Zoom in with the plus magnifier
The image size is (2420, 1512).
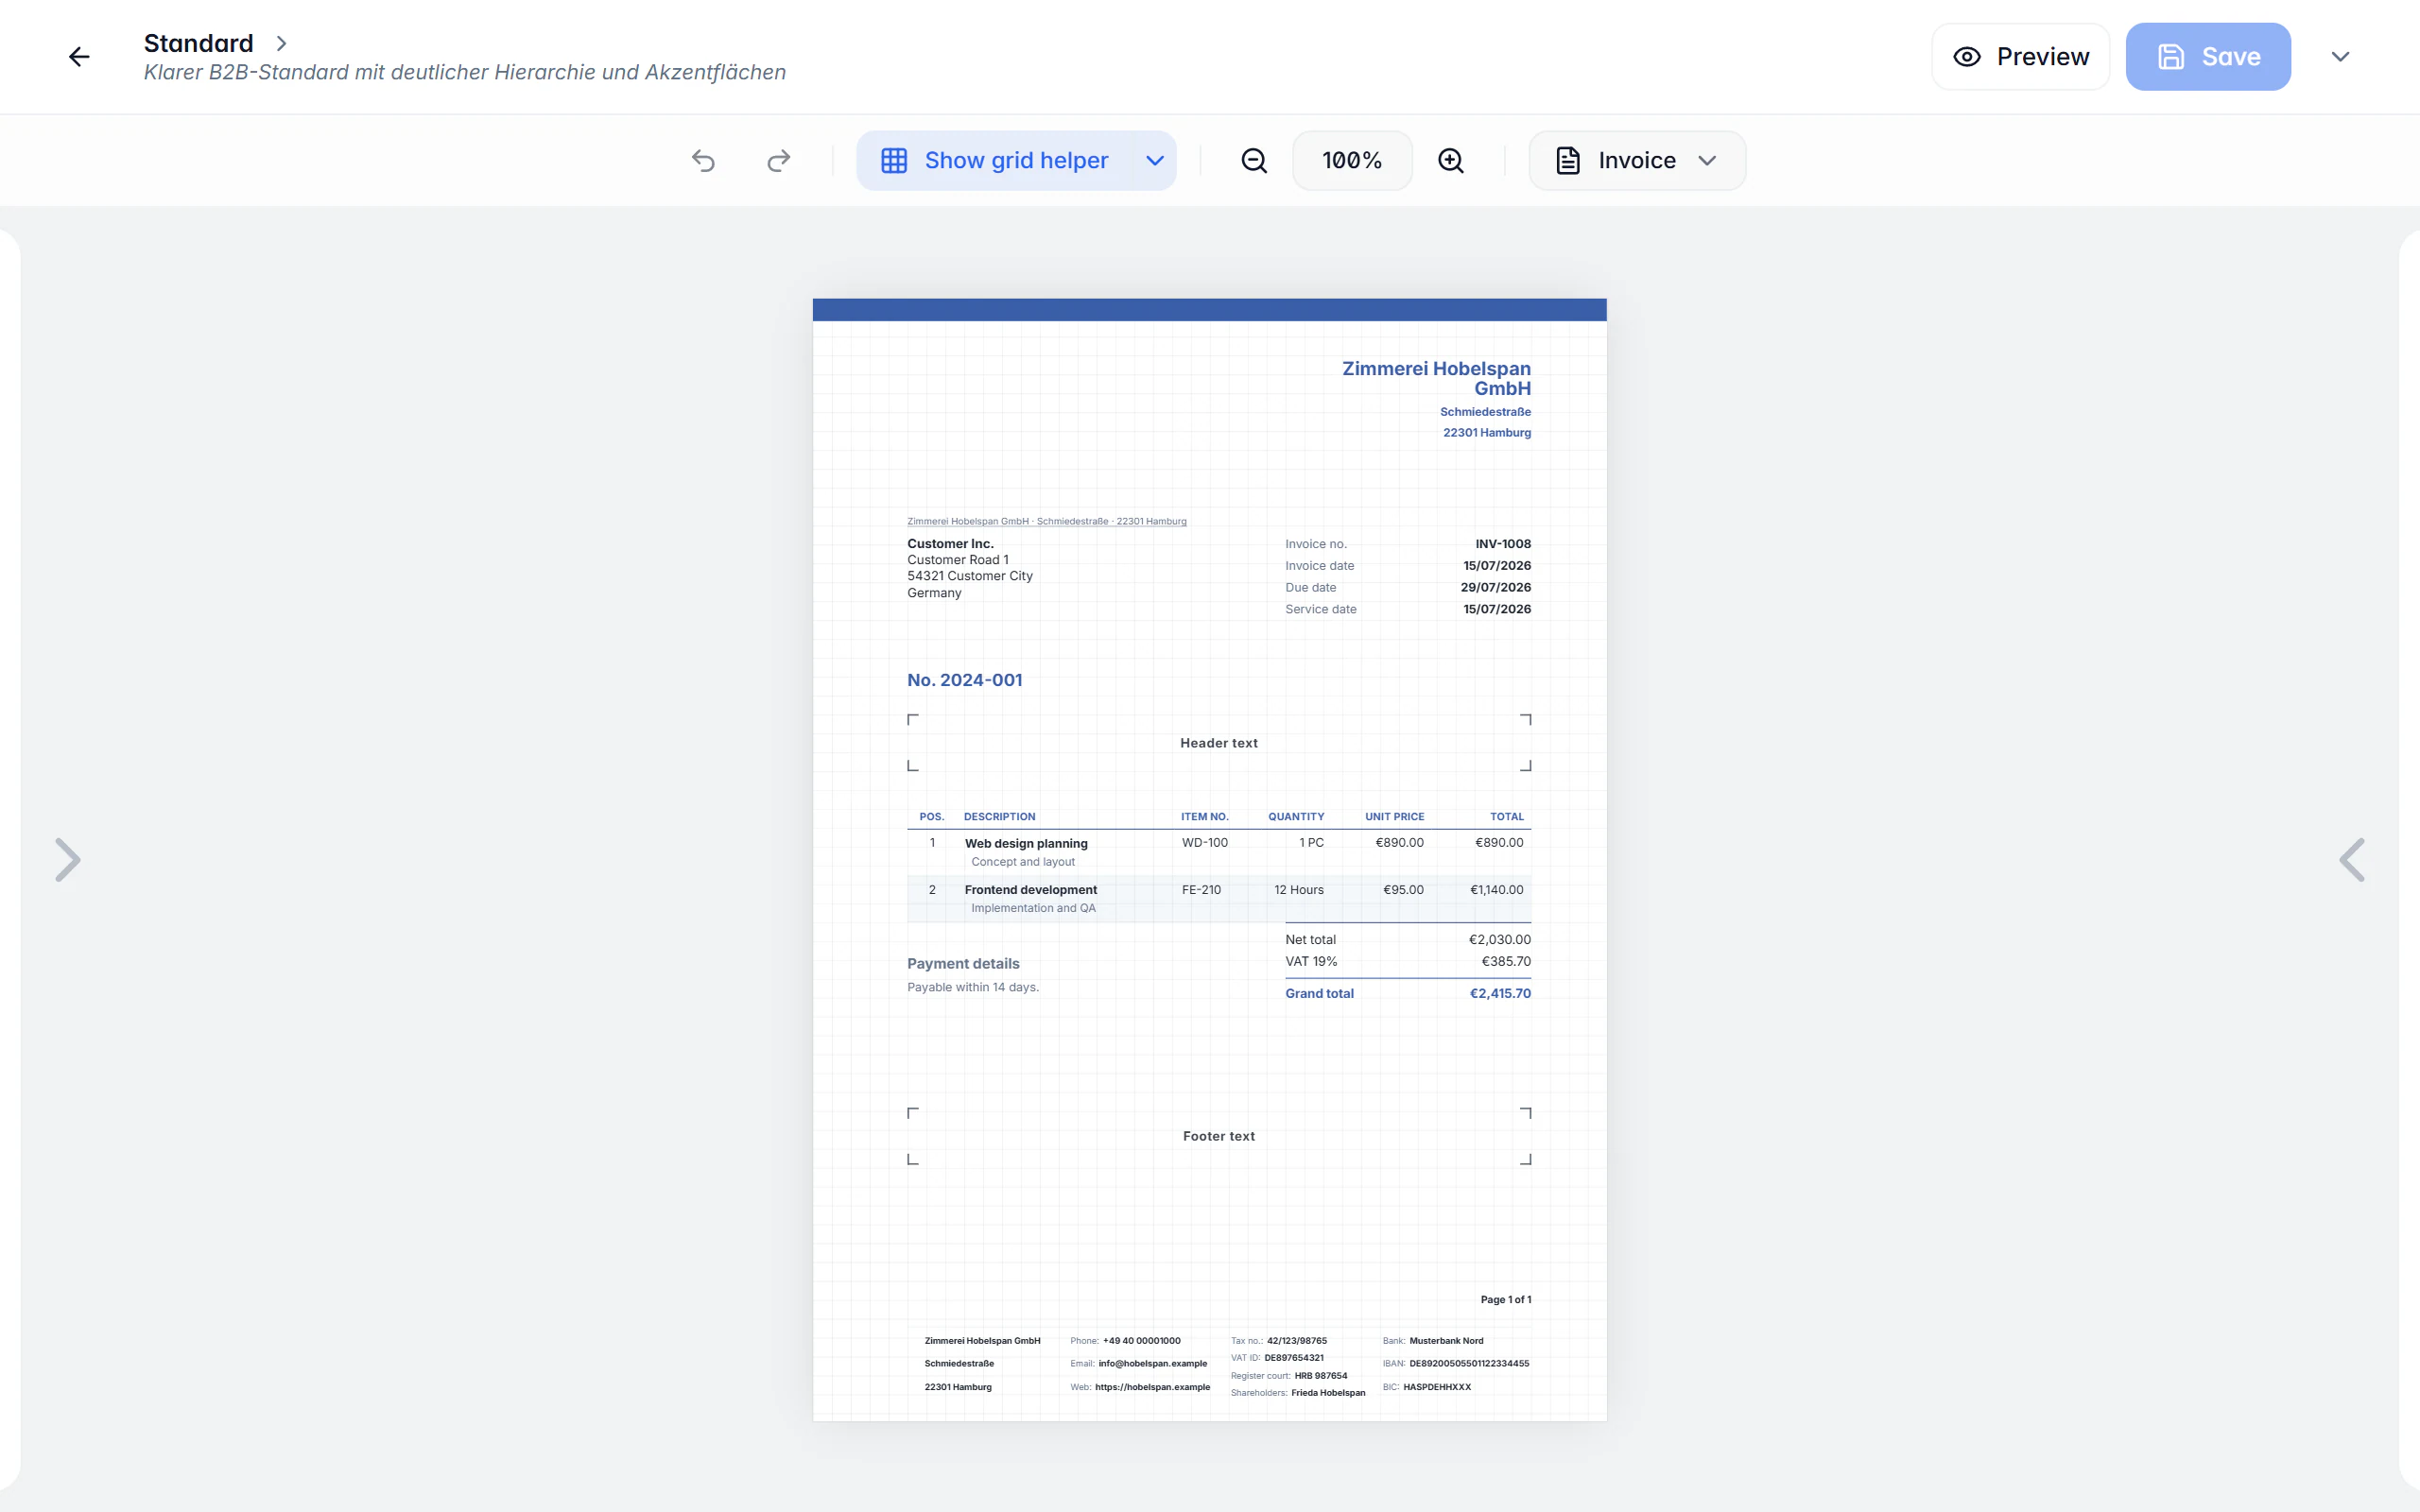1451,160
